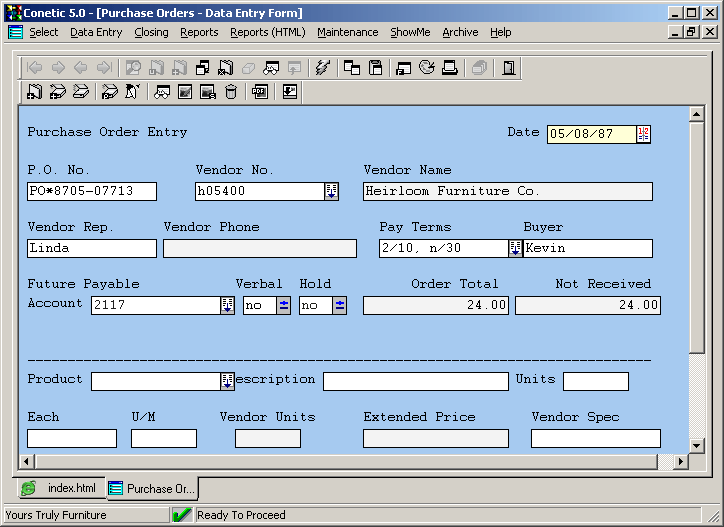Switch to the index.html tab
724x527 pixels.
[61, 488]
